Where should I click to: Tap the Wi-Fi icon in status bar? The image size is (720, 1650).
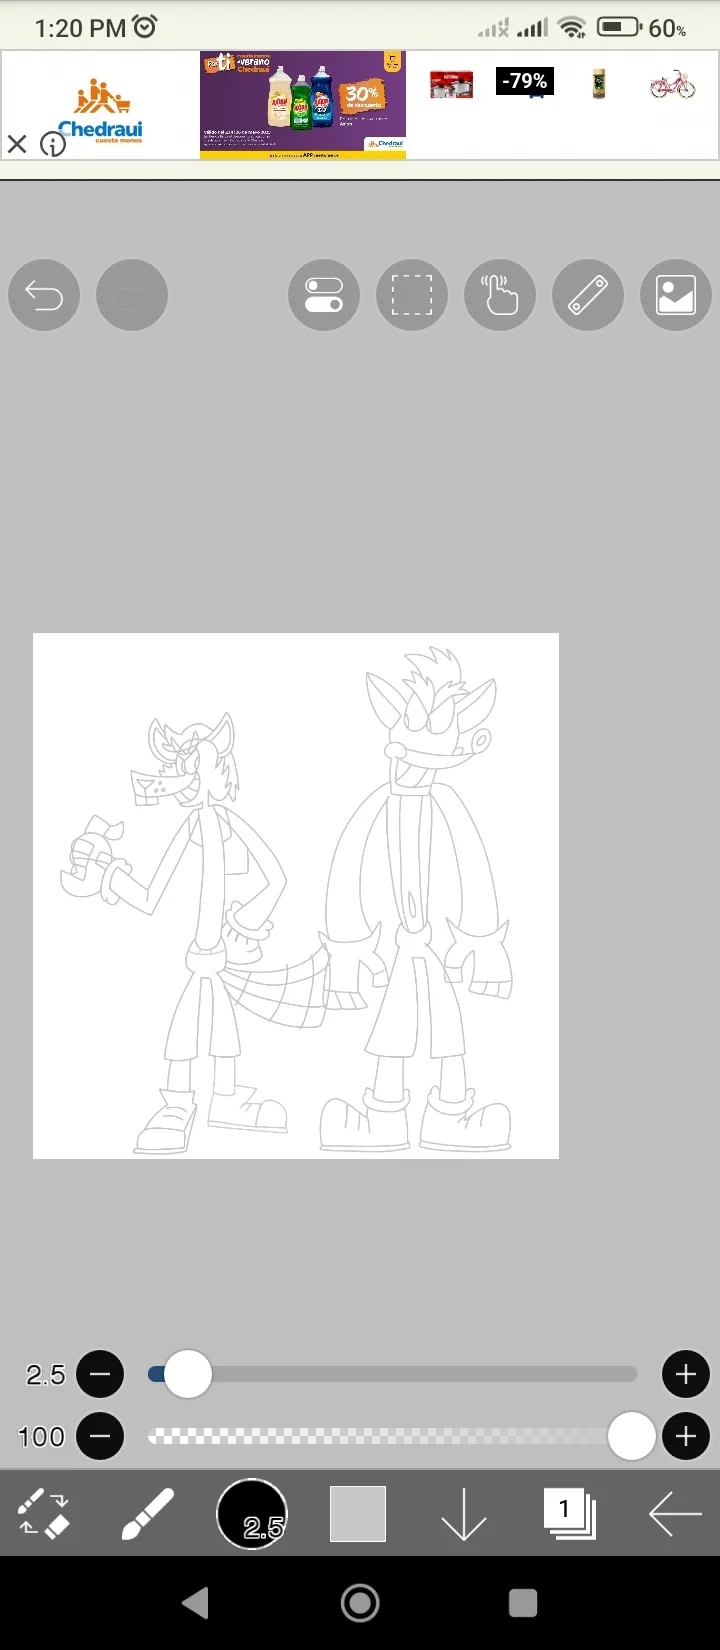point(573,28)
